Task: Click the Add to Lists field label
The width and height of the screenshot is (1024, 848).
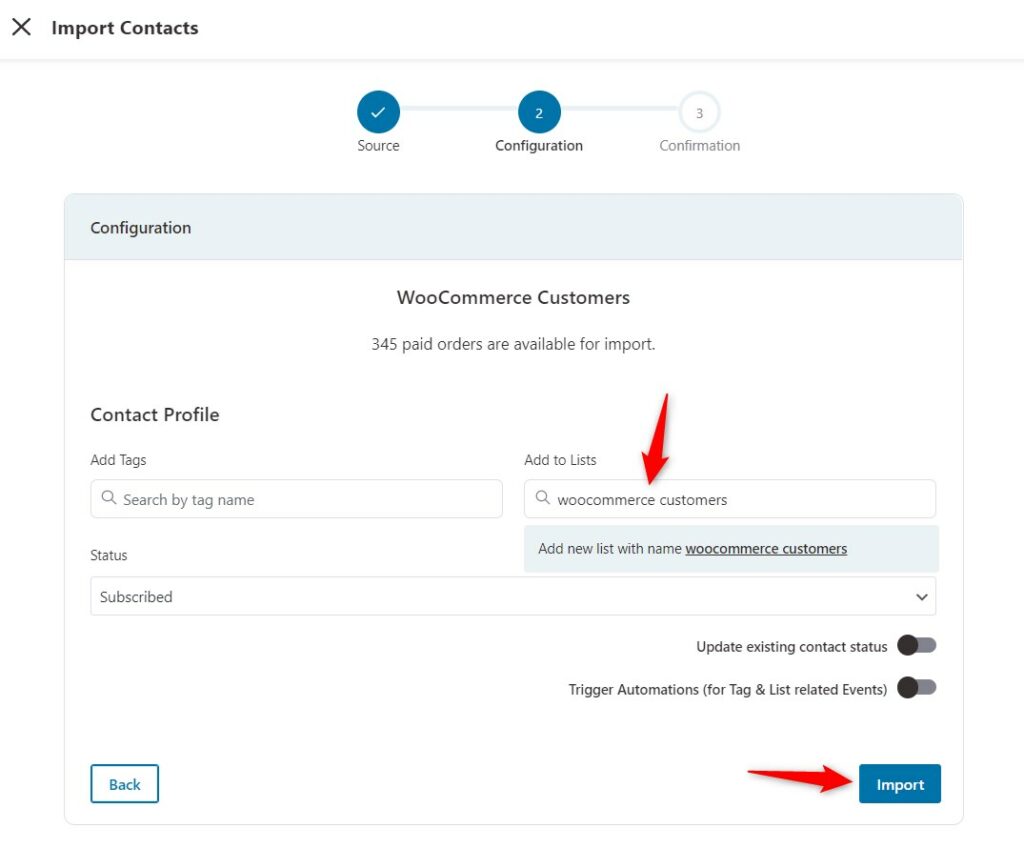Action: tap(560, 460)
